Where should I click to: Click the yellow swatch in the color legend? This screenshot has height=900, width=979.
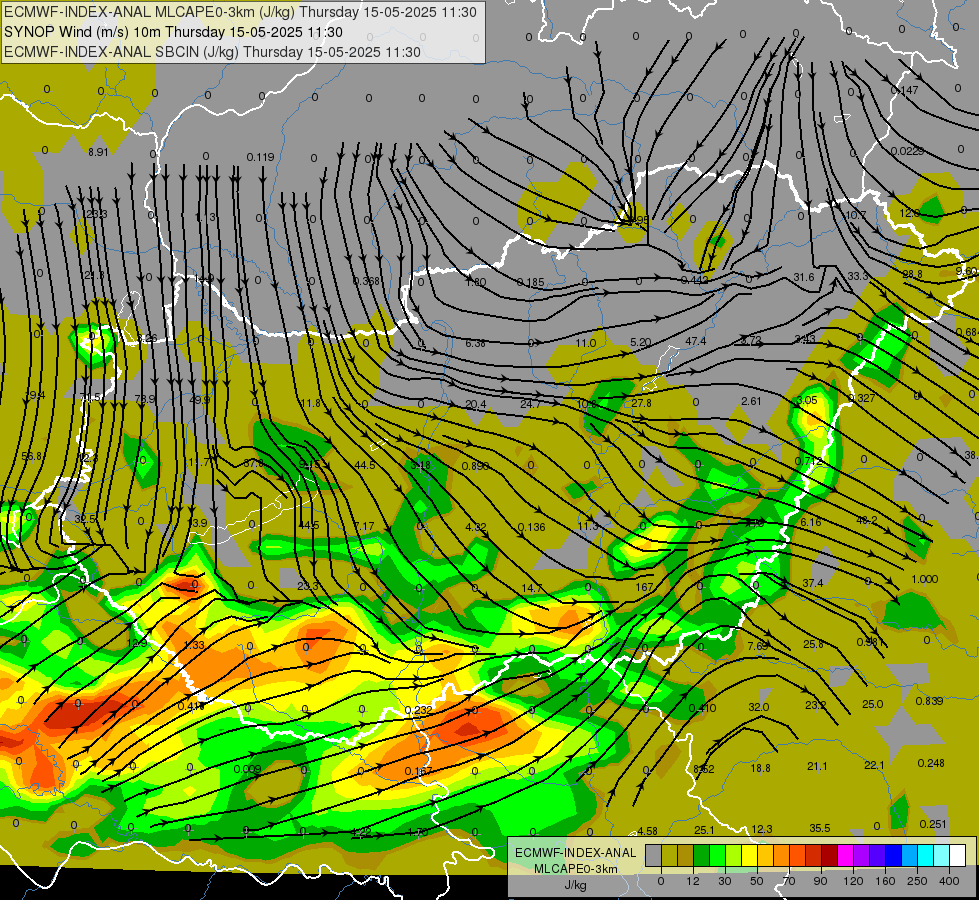[750, 855]
